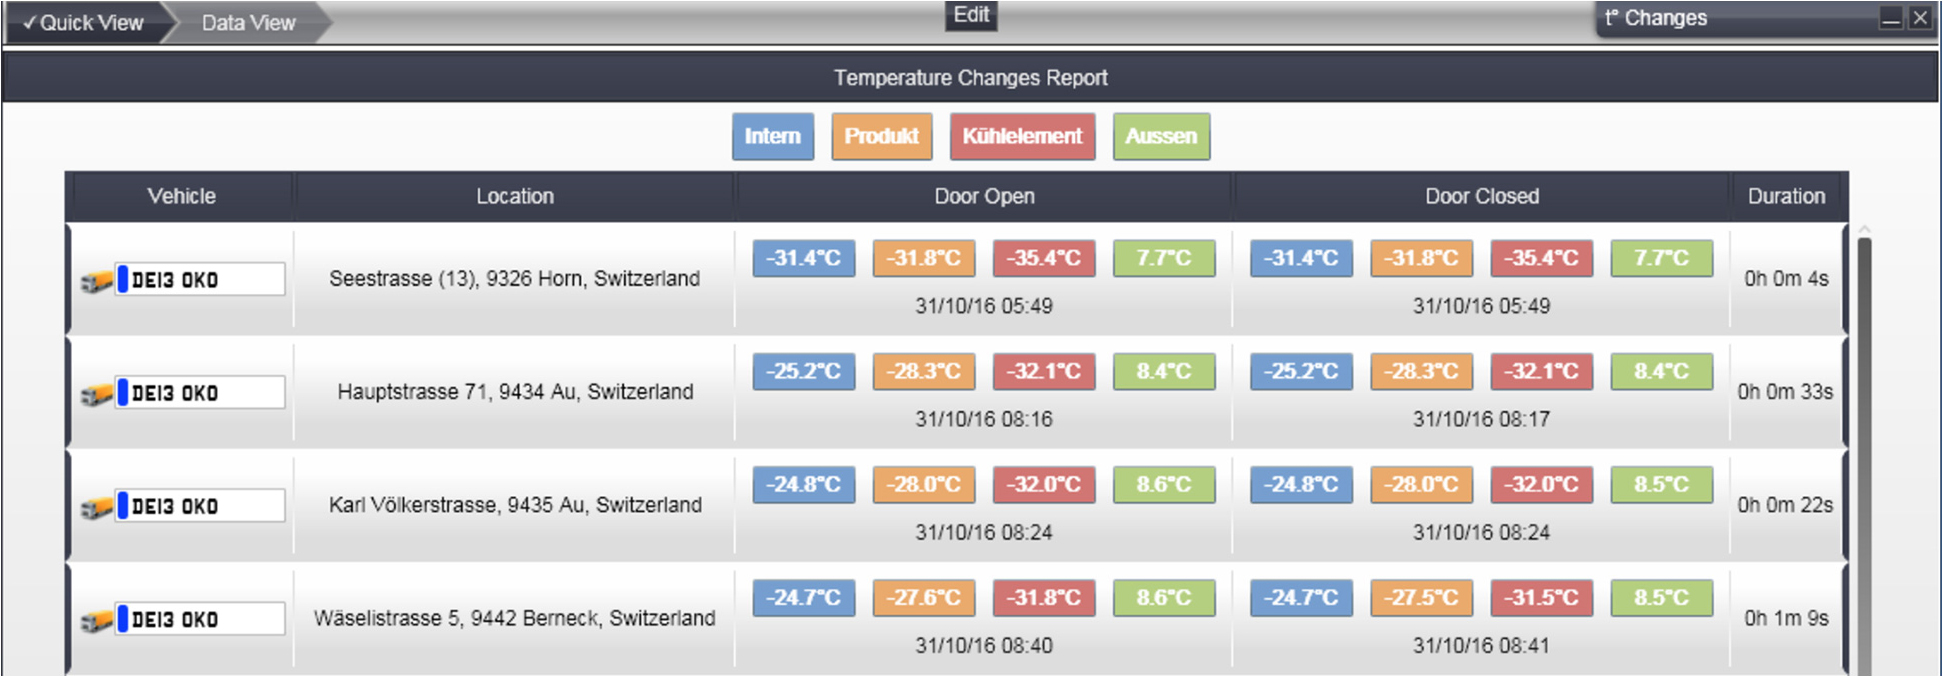Image resolution: width=1943 pixels, height=676 pixels.
Task: Click the -35.4°C Door Open swatch in the Seestrasse row
Action: click(x=1044, y=258)
